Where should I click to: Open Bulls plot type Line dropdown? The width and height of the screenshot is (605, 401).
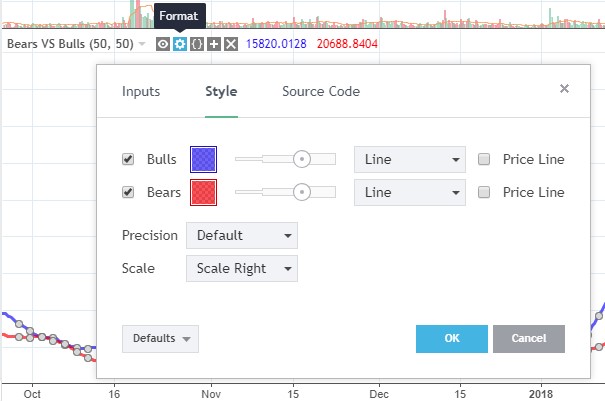410,159
